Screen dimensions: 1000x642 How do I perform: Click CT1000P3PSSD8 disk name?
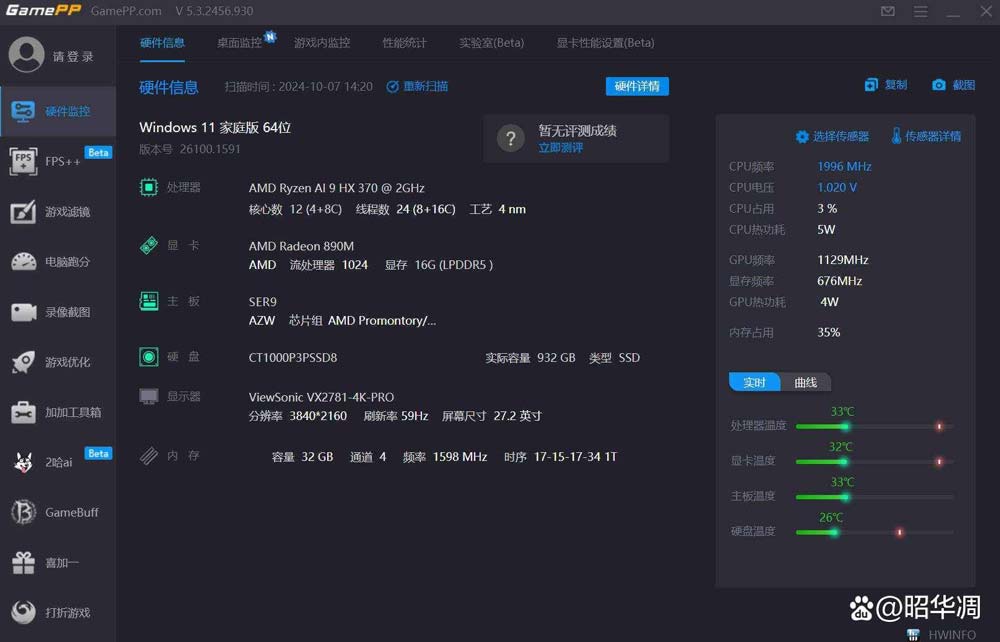click(293, 358)
